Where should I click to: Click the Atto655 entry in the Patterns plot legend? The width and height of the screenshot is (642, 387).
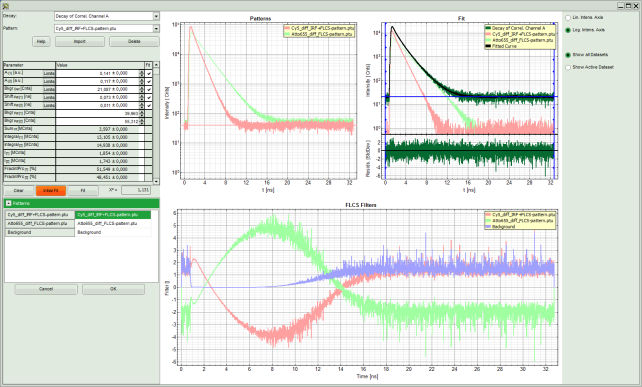pos(322,34)
